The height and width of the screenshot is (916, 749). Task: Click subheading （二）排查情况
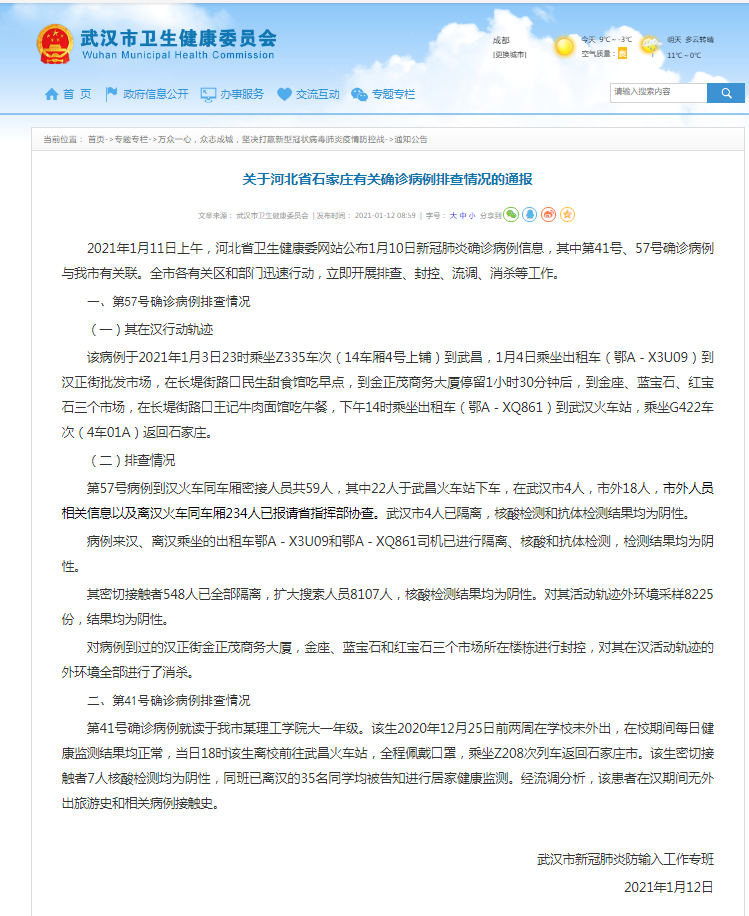coord(131,460)
